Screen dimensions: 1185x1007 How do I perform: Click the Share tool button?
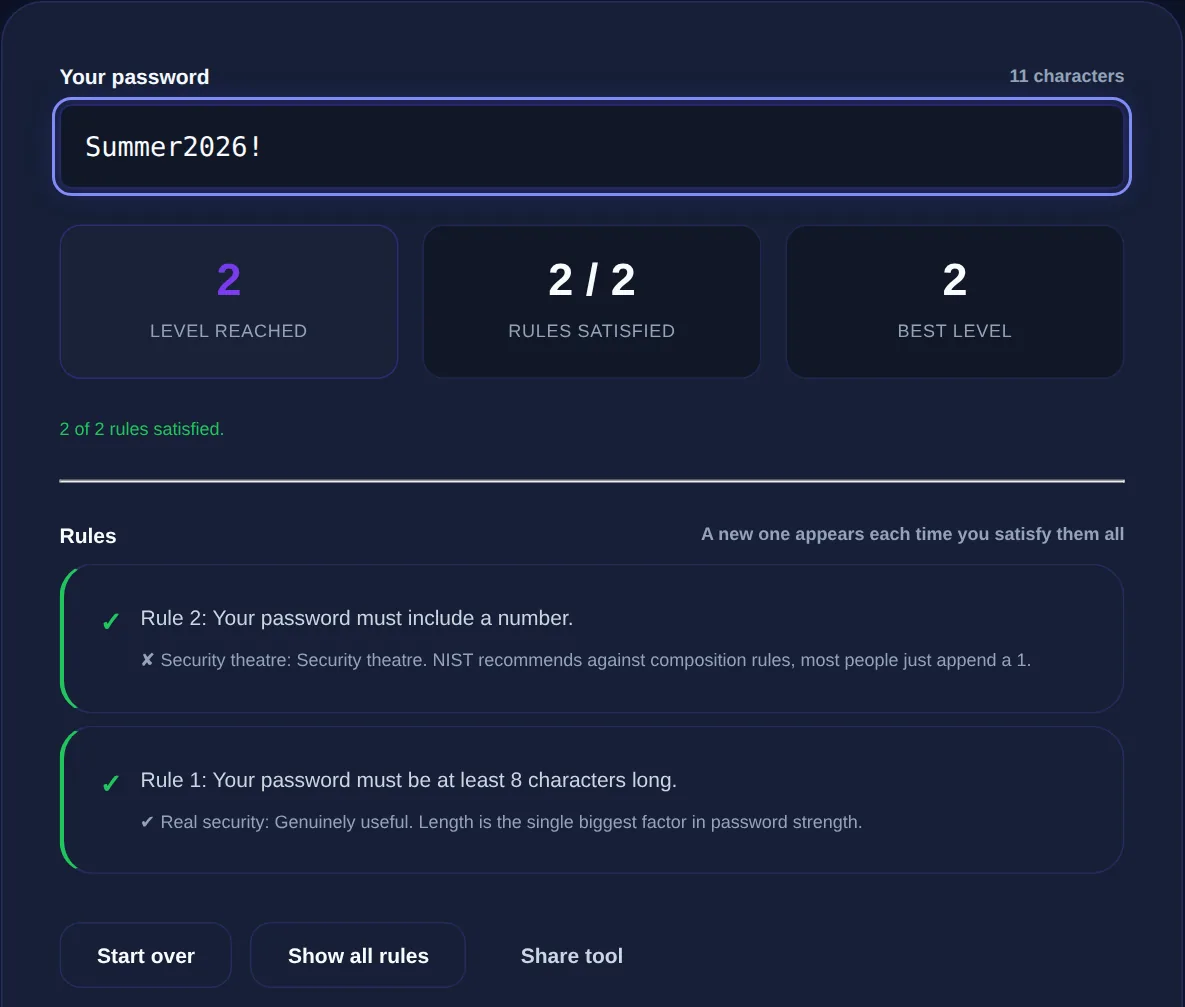[x=571, y=956]
